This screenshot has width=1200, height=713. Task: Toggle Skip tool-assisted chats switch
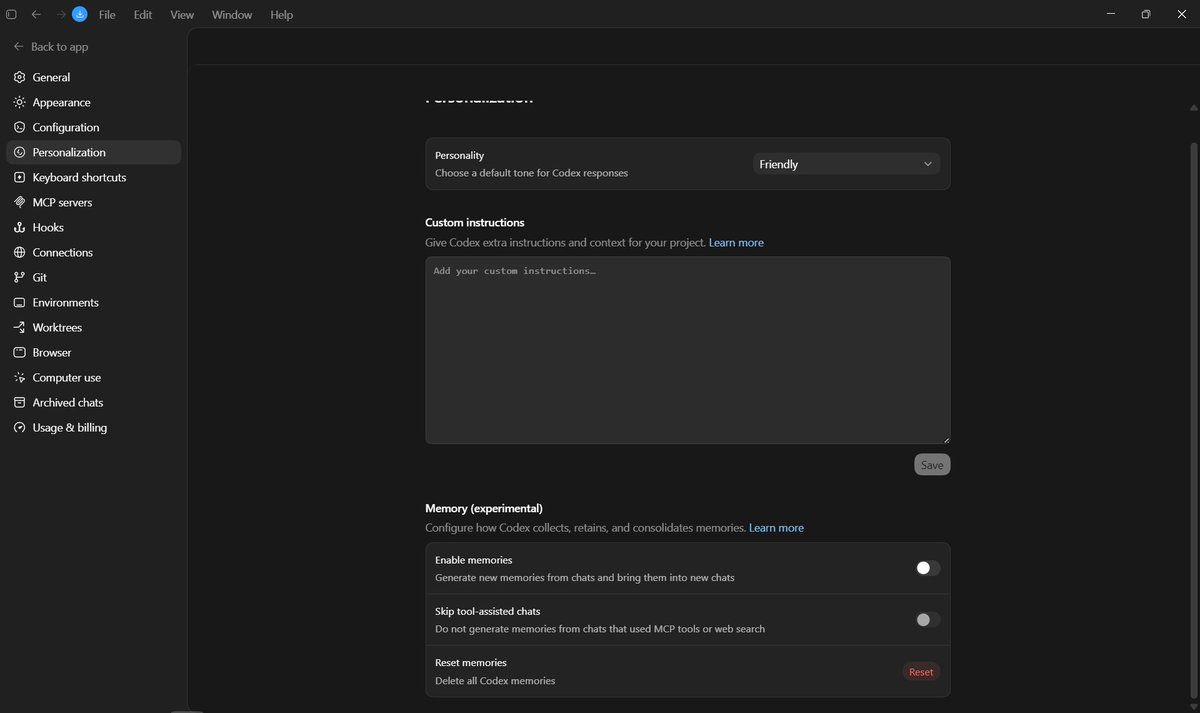(928, 619)
